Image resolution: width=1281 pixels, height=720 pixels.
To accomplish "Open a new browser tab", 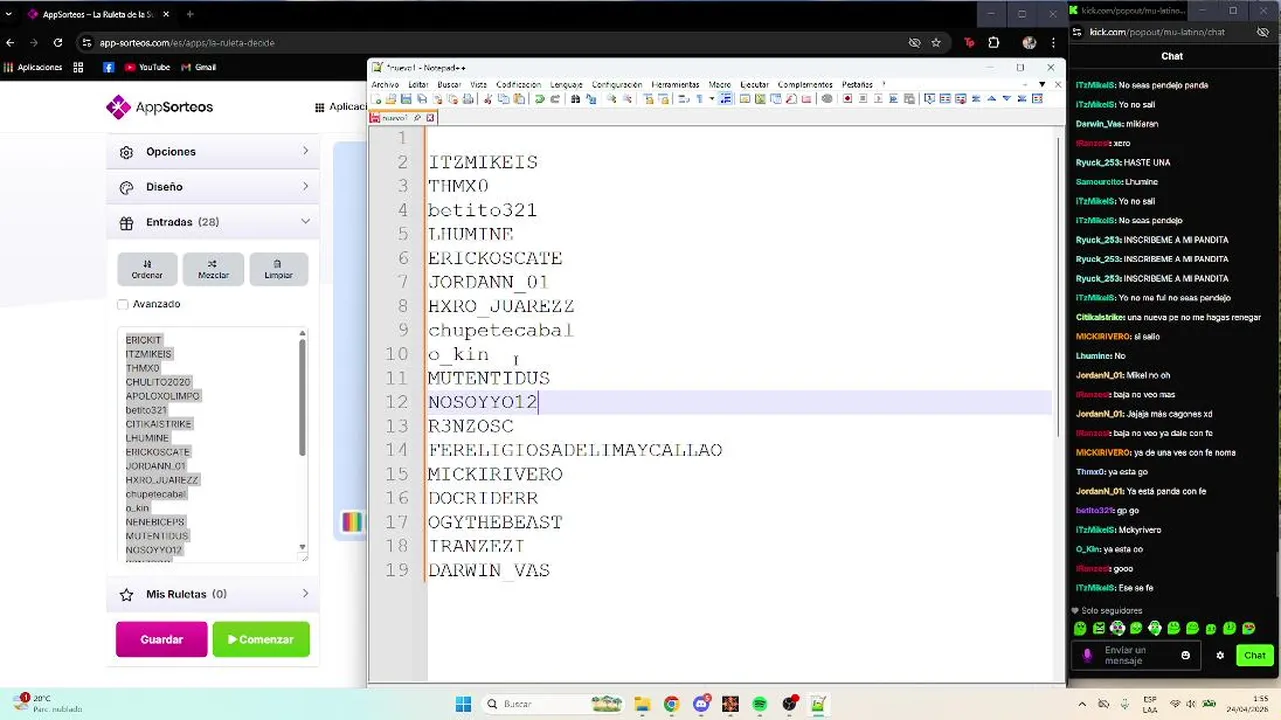I will click(x=190, y=14).
